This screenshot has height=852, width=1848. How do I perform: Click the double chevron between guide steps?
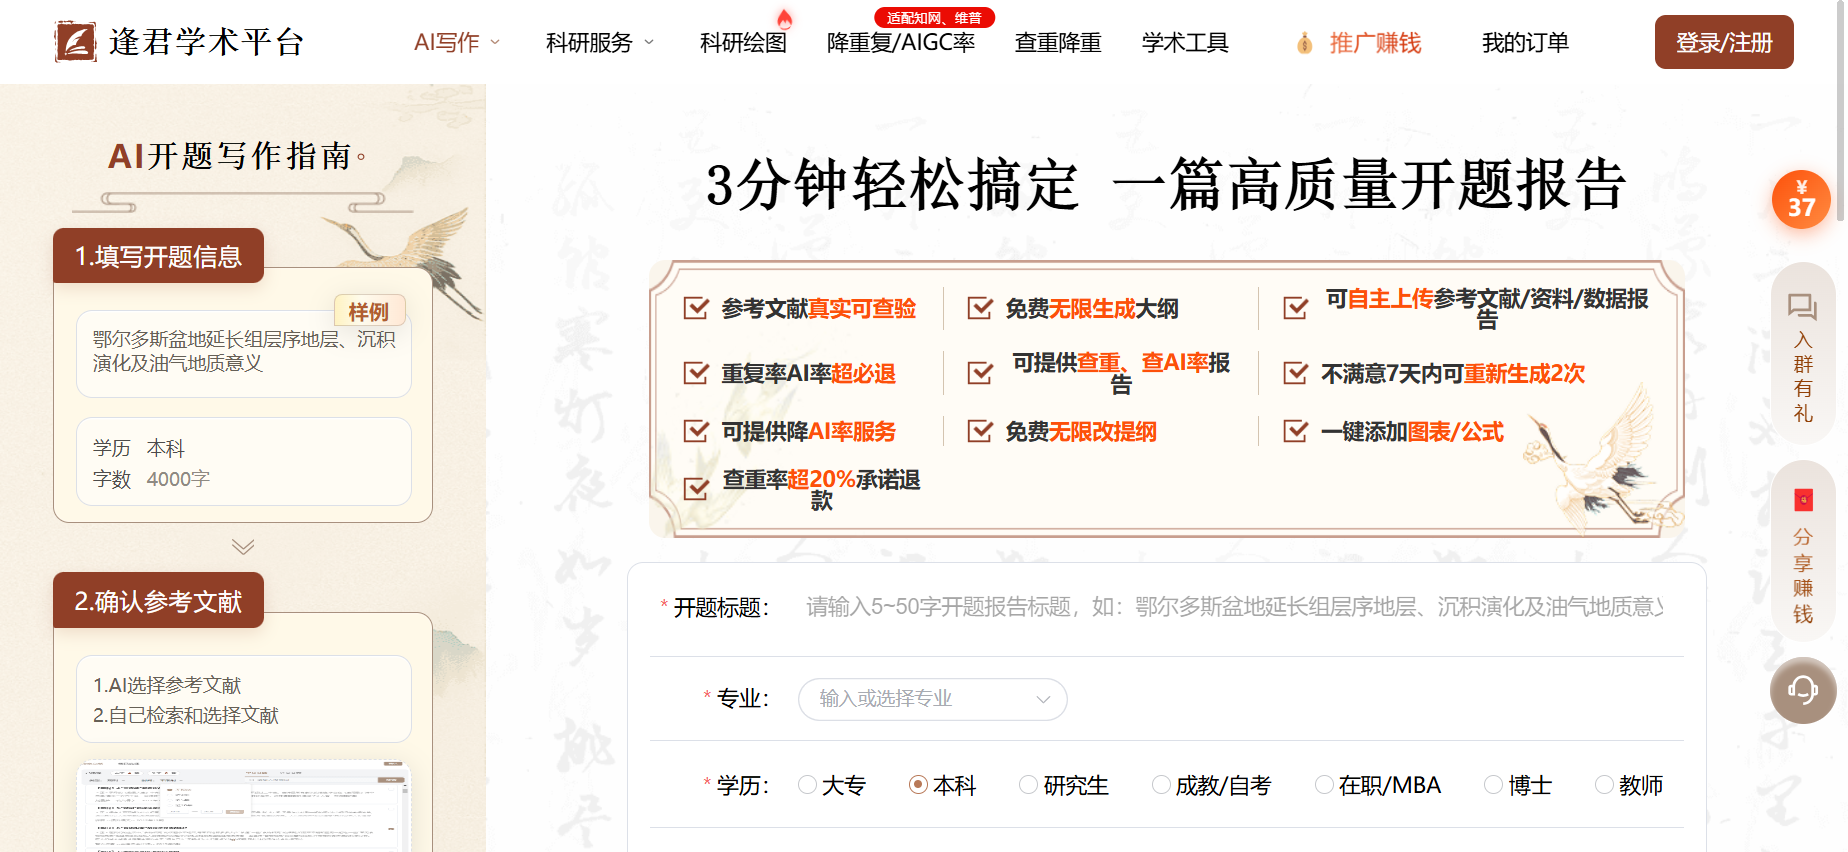pos(243,546)
